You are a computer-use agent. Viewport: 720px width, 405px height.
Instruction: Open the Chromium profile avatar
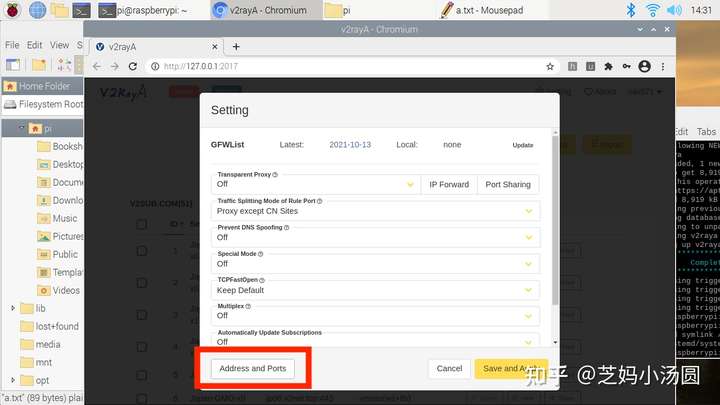pyautogui.click(x=644, y=67)
